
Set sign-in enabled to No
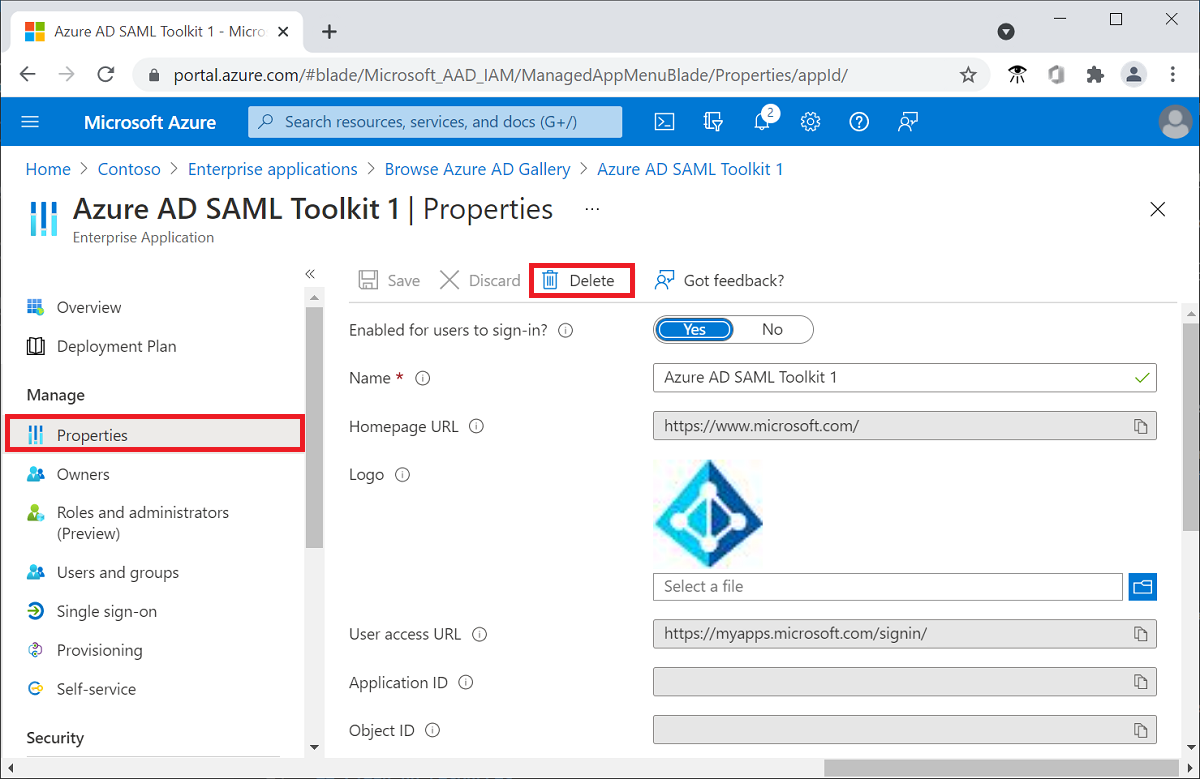point(772,330)
